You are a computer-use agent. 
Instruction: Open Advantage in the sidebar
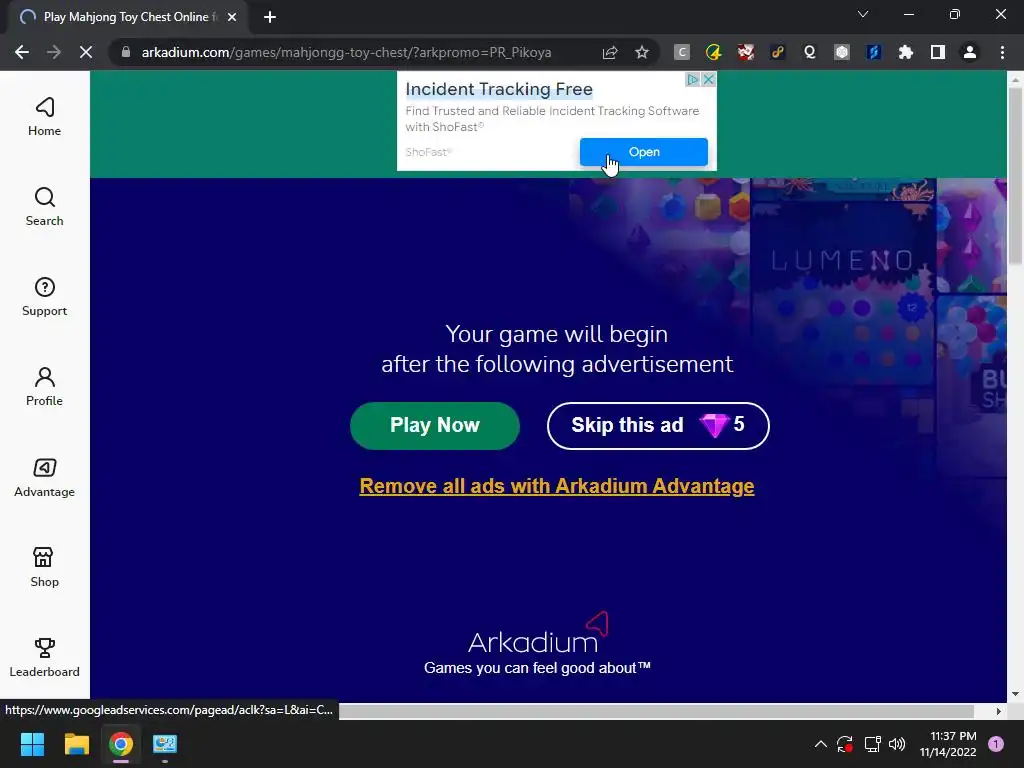(44, 477)
